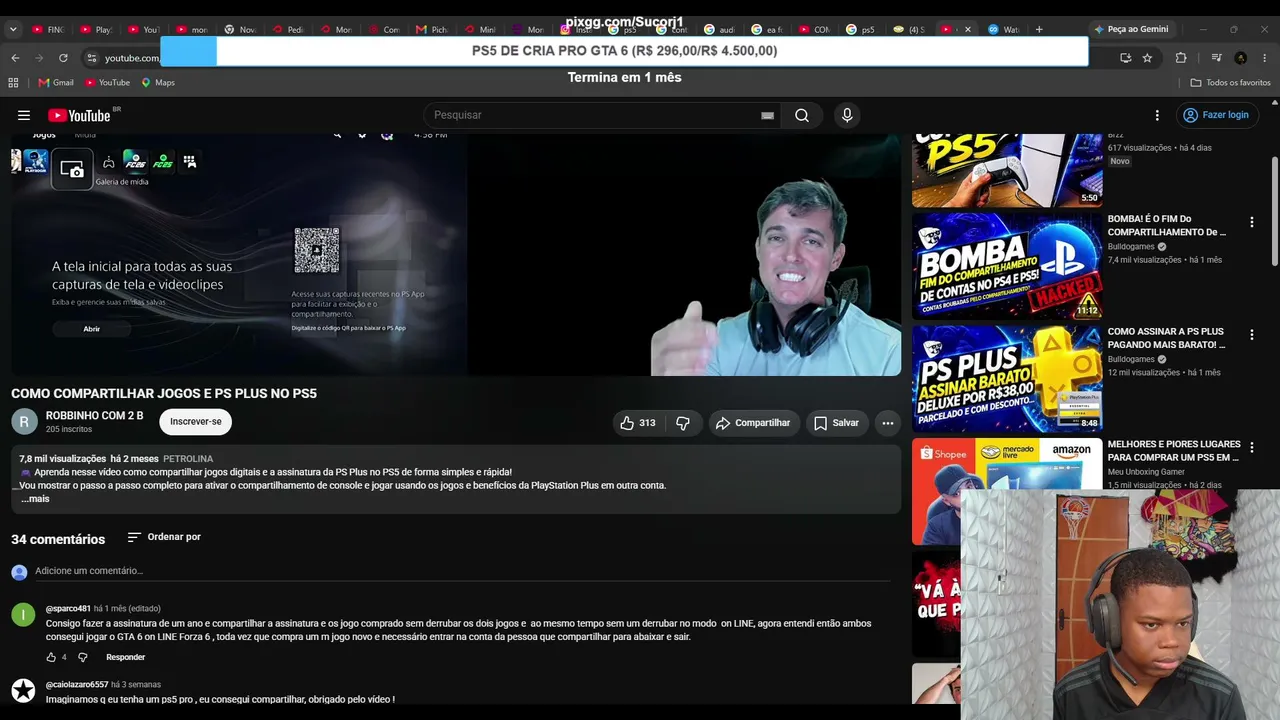Image resolution: width=1280 pixels, height=720 pixels.
Task: Click the Inscrever-se subscribe button
Action: point(196,422)
